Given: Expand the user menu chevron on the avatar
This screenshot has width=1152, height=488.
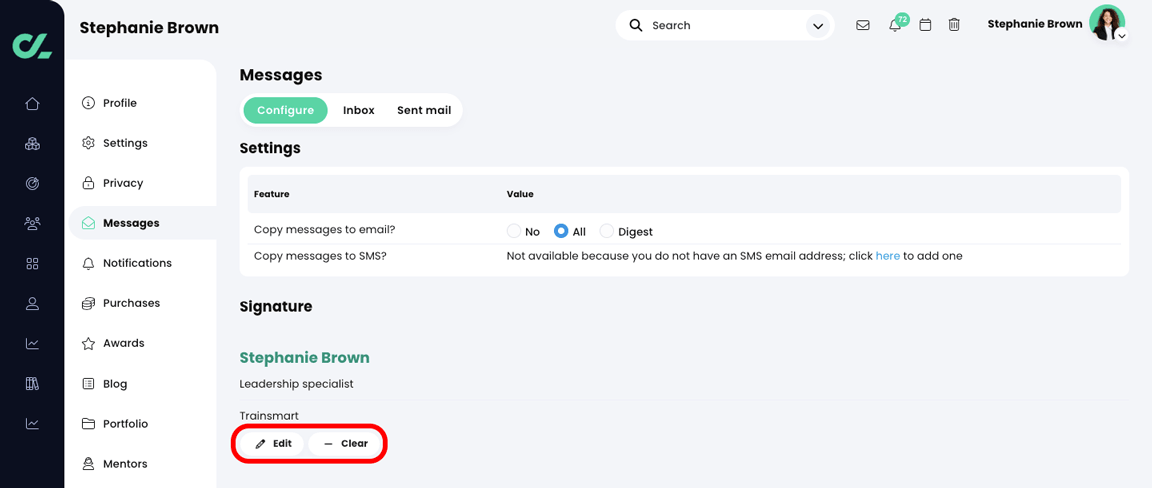Looking at the screenshot, I should click(x=1121, y=35).
